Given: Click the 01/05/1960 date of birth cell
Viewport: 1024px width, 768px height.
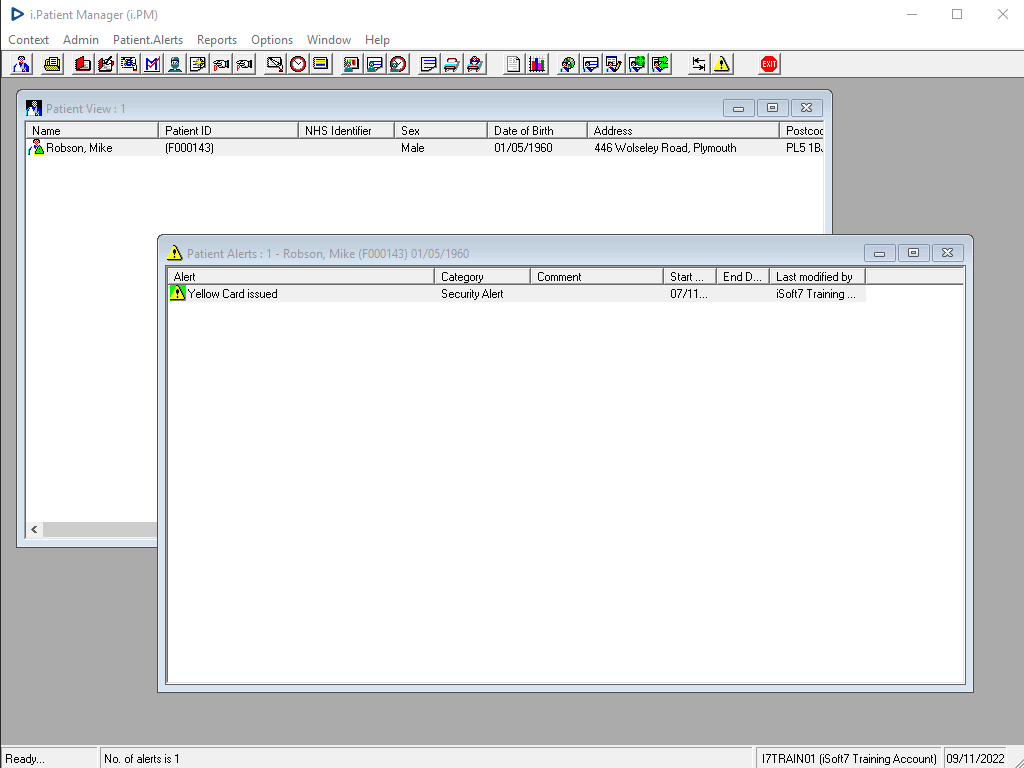Looking at the screenshot, I should (x=523, y=148).
